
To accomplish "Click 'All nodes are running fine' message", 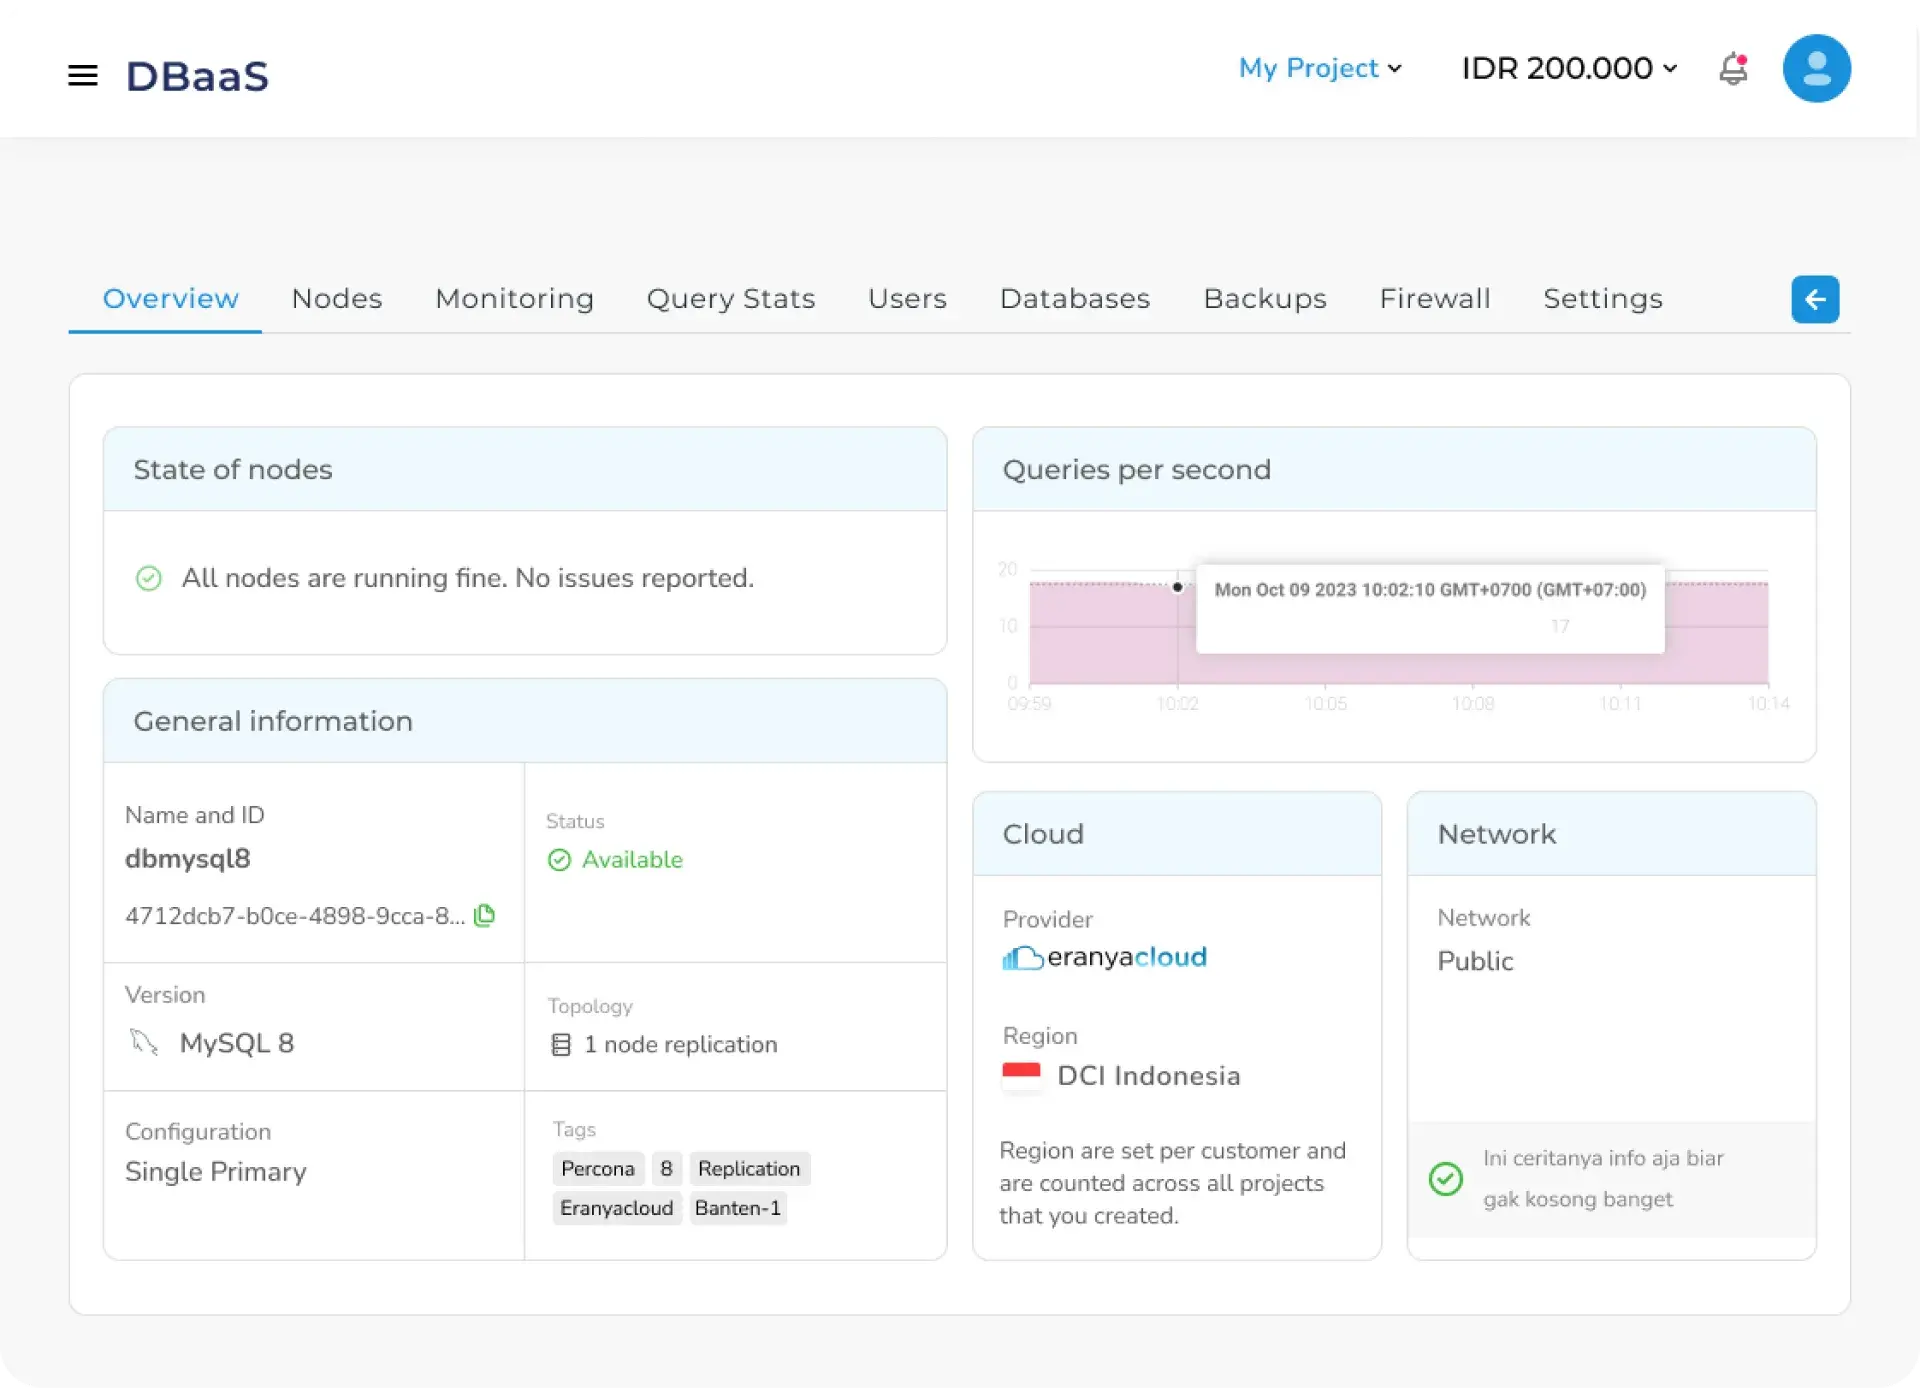I will 467,578.
